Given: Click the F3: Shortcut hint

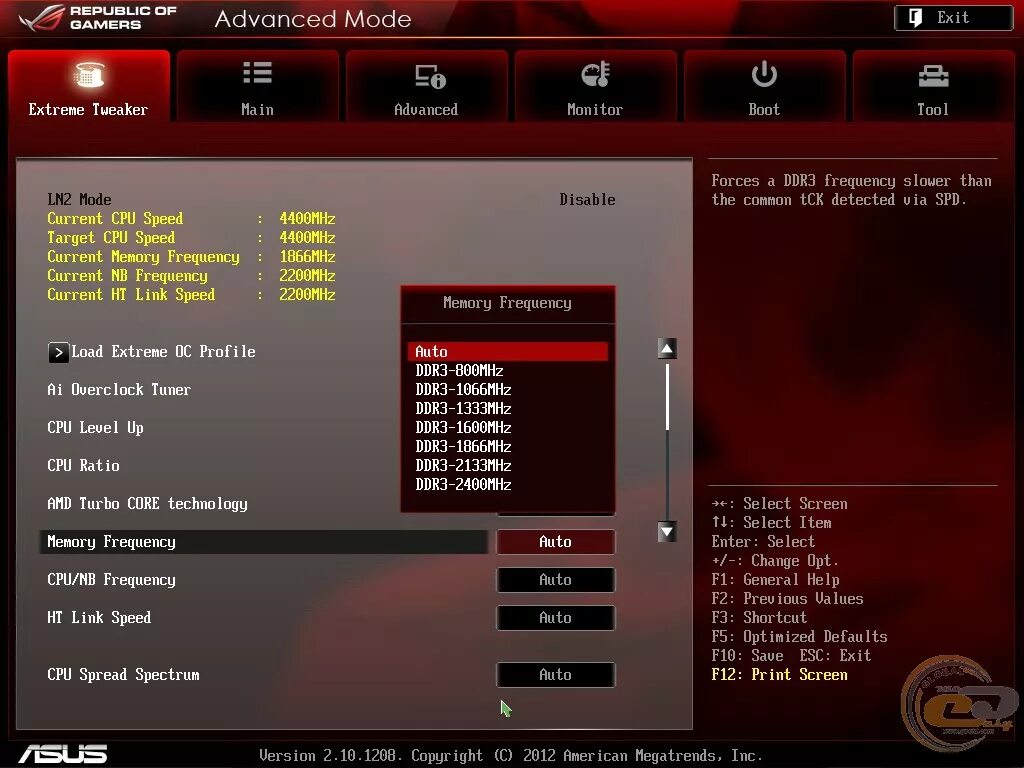Looking at the screenshot, I should pyautogui.click(x=759, y=618).
